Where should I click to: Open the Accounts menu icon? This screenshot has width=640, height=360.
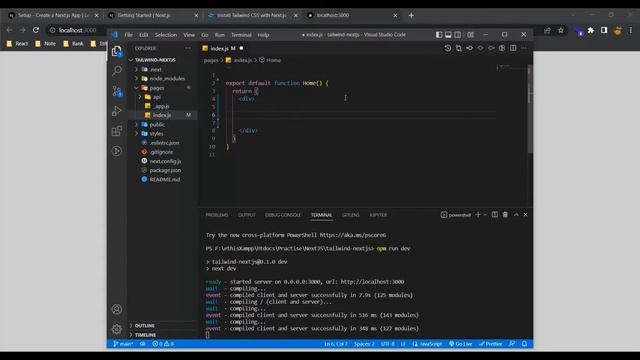tap(117, 309)
